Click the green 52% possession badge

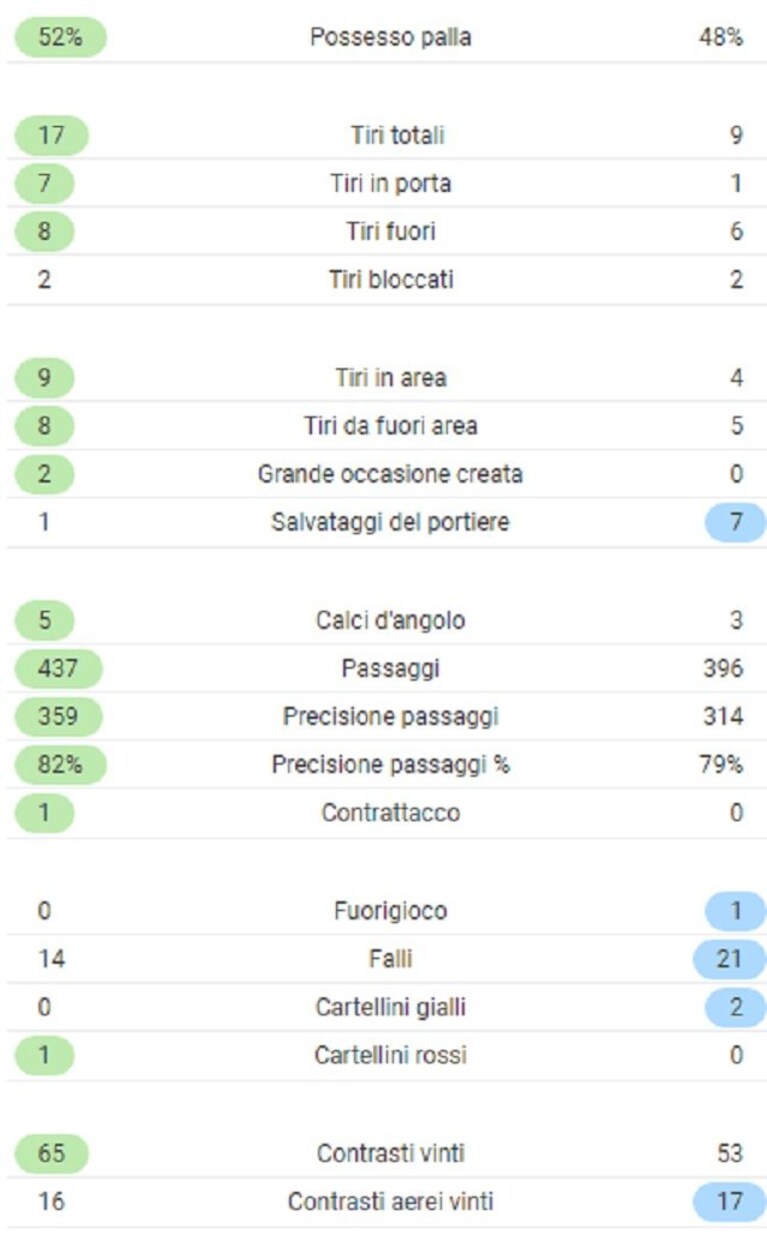point(59,38)
